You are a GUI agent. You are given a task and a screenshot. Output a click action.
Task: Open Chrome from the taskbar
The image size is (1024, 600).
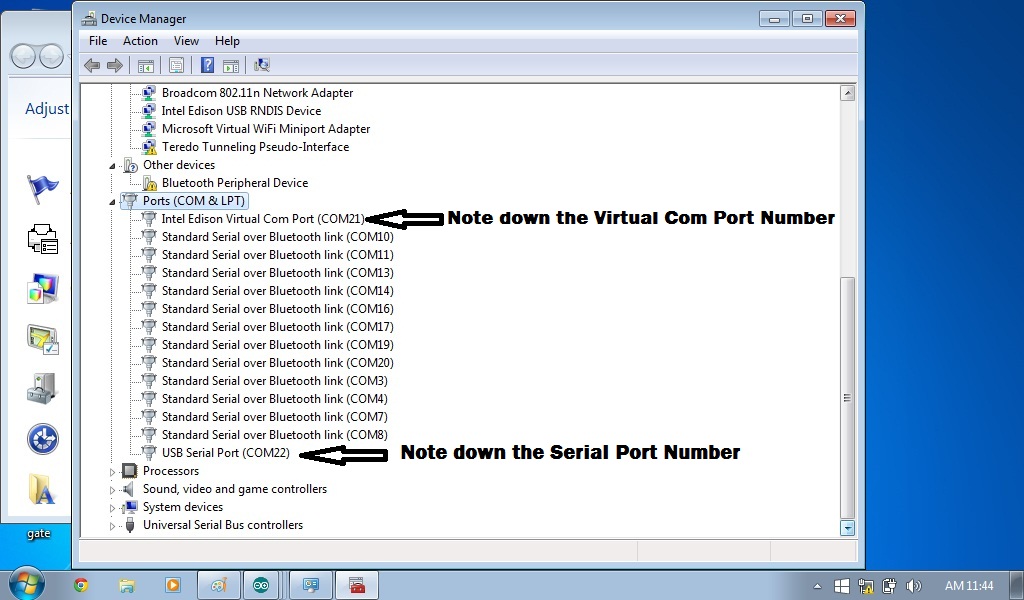point(81,585)
